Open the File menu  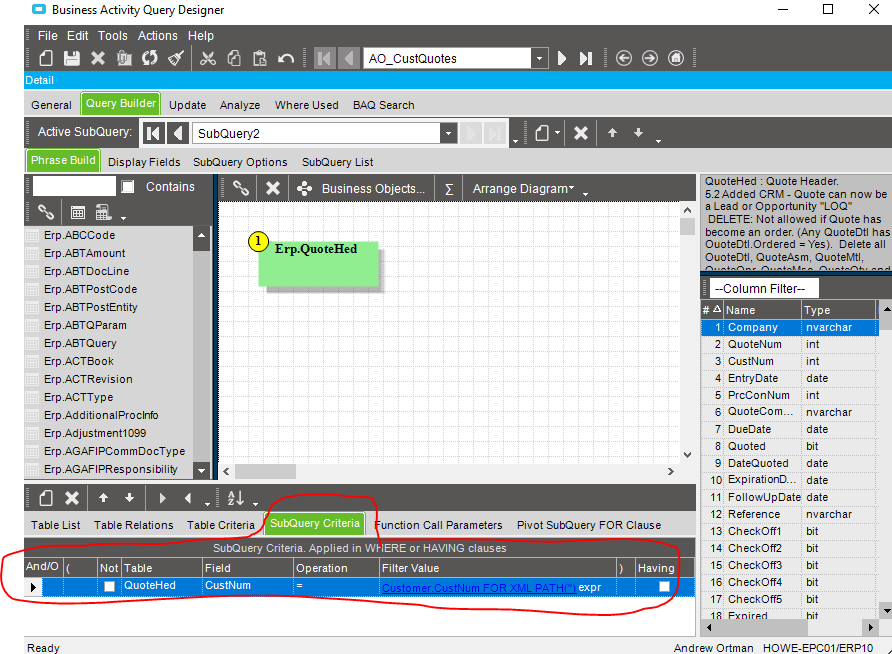[x=48, y=35]
